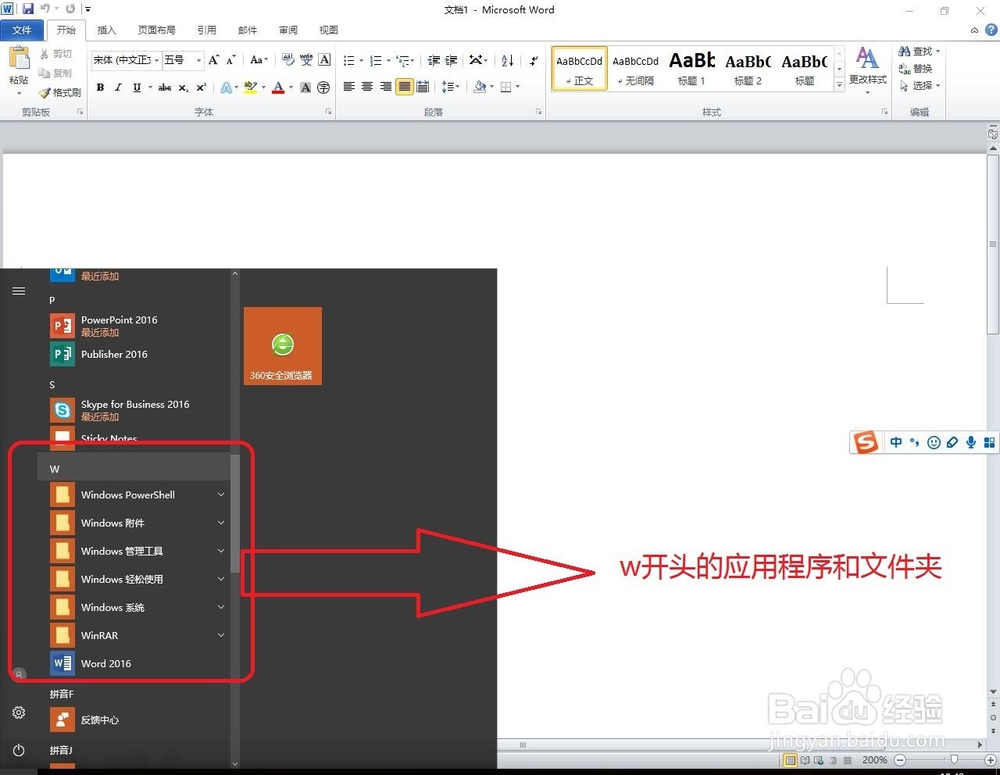Click the Paste icon in clipboard group
Image resolution: width=1000 pixels, height=775 pixels.
pyautogui.click(x=19, y=59)
